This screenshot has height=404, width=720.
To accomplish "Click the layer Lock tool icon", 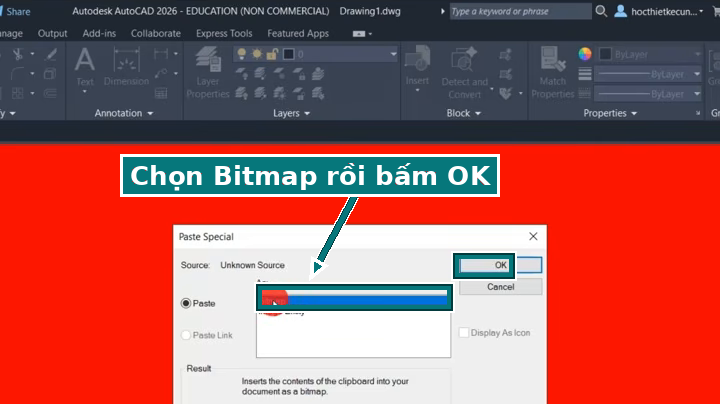I will click(299, 73).
